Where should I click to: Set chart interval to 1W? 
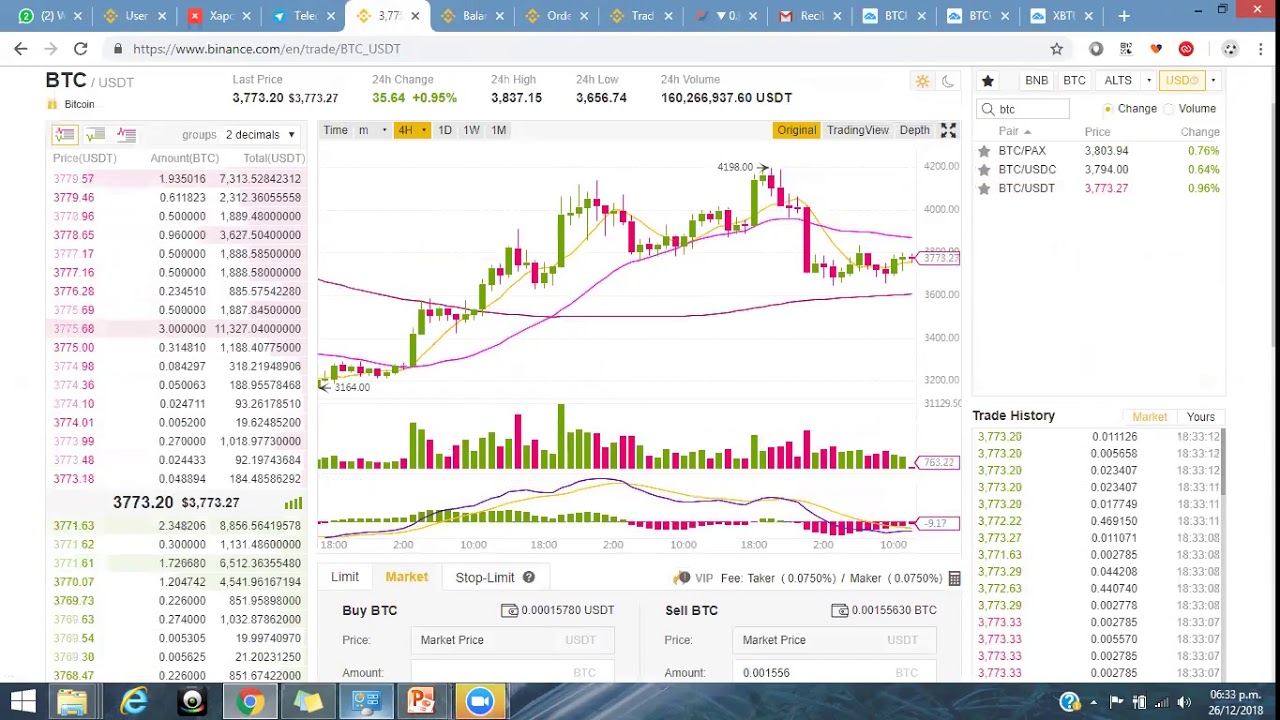pos(471,130)
